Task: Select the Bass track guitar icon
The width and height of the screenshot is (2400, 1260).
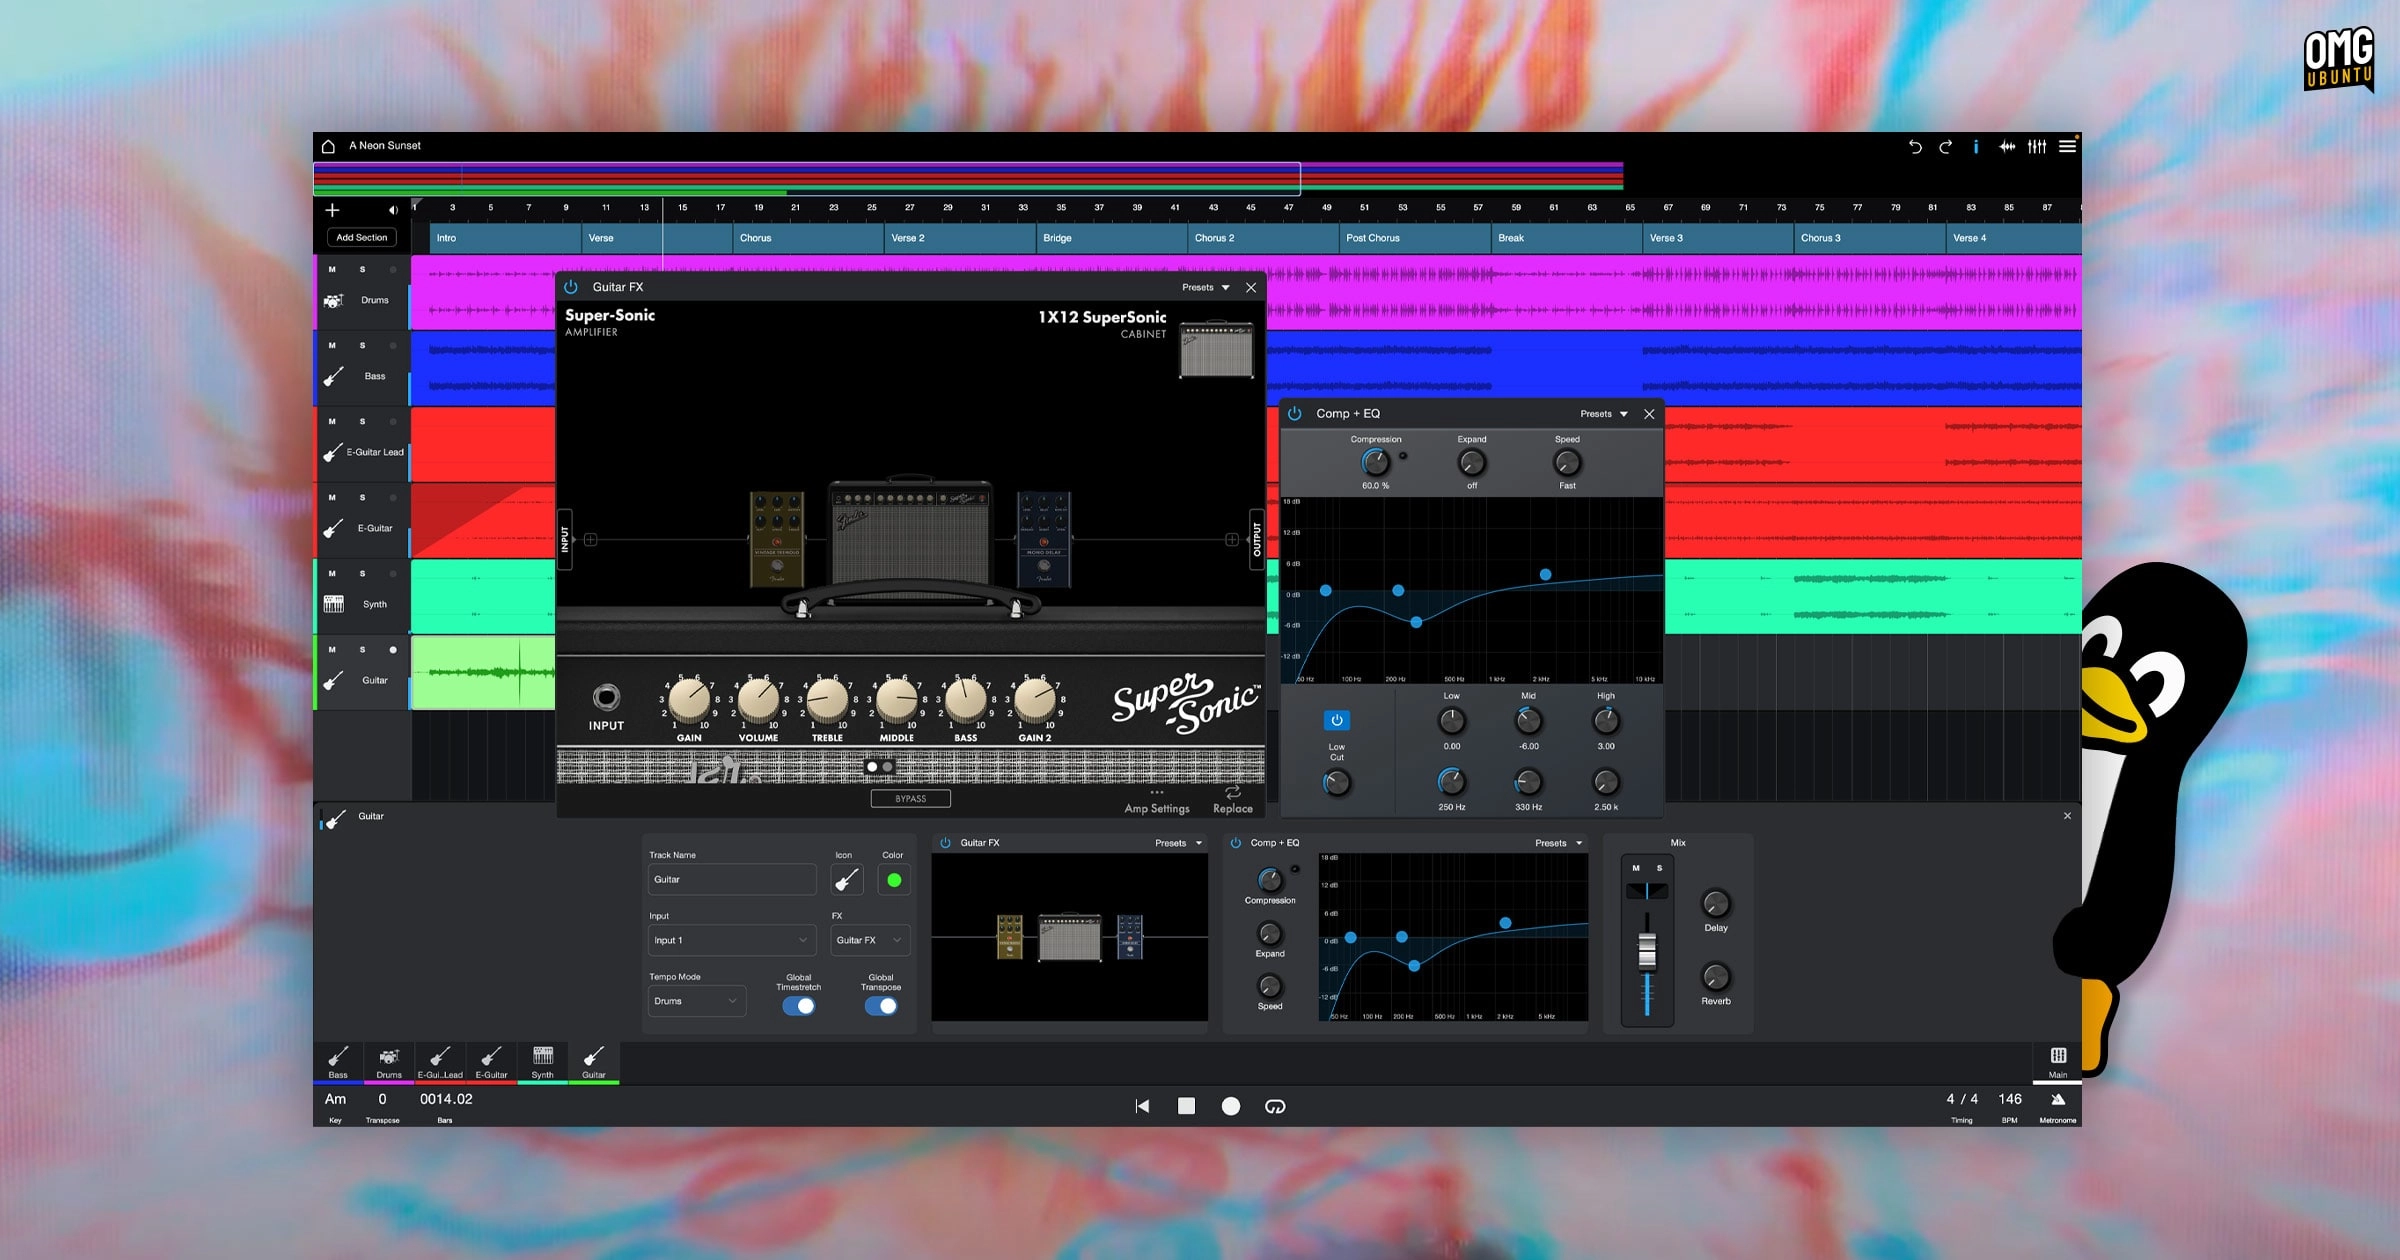Action: pos(334,376)
